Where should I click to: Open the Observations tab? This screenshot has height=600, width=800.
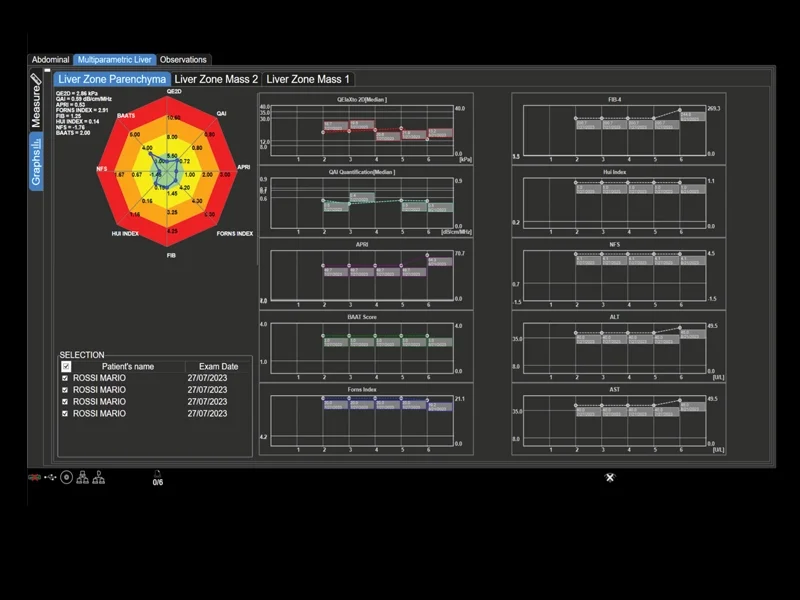coord(183,60)
